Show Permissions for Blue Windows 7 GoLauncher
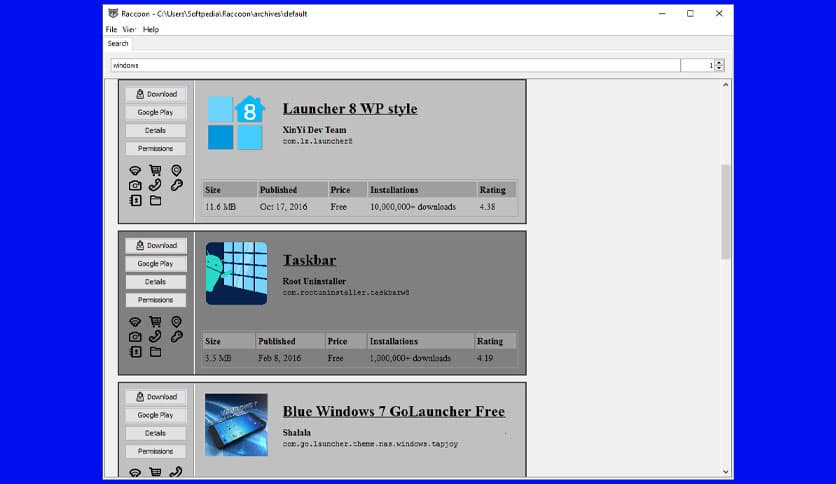 (x=156, y=451)
